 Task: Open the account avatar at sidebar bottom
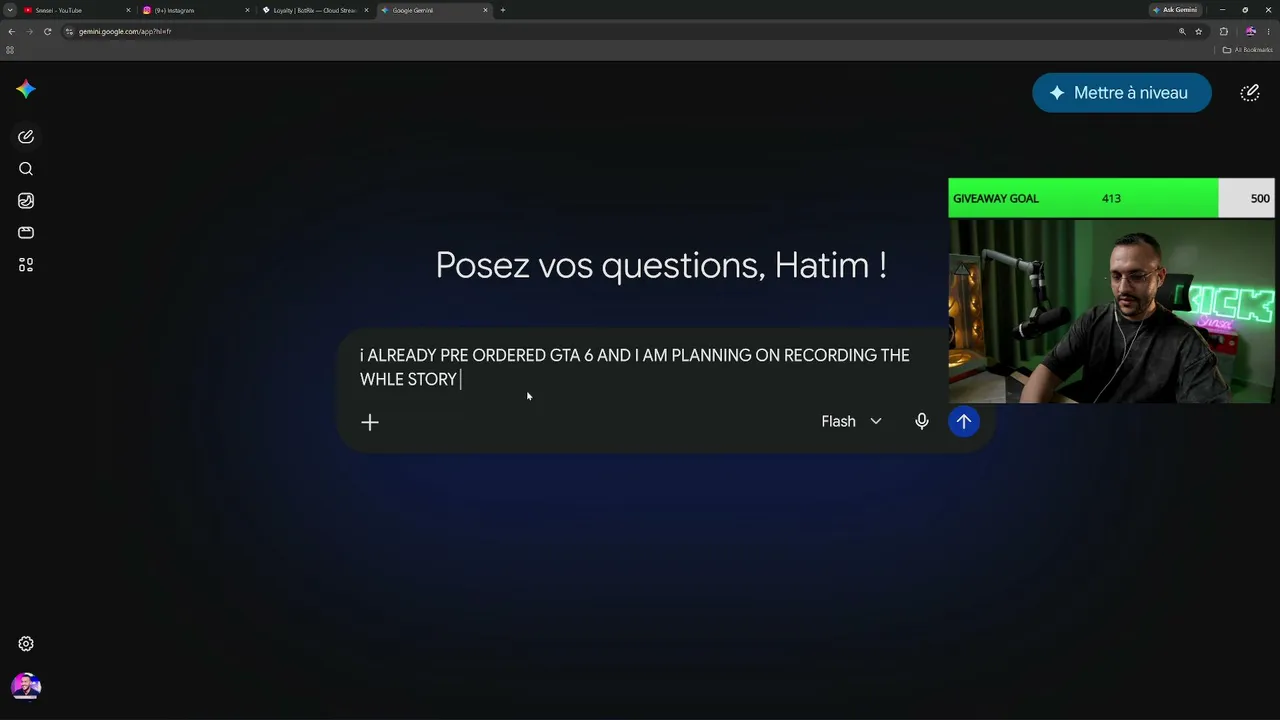click(x=26, y=687)
